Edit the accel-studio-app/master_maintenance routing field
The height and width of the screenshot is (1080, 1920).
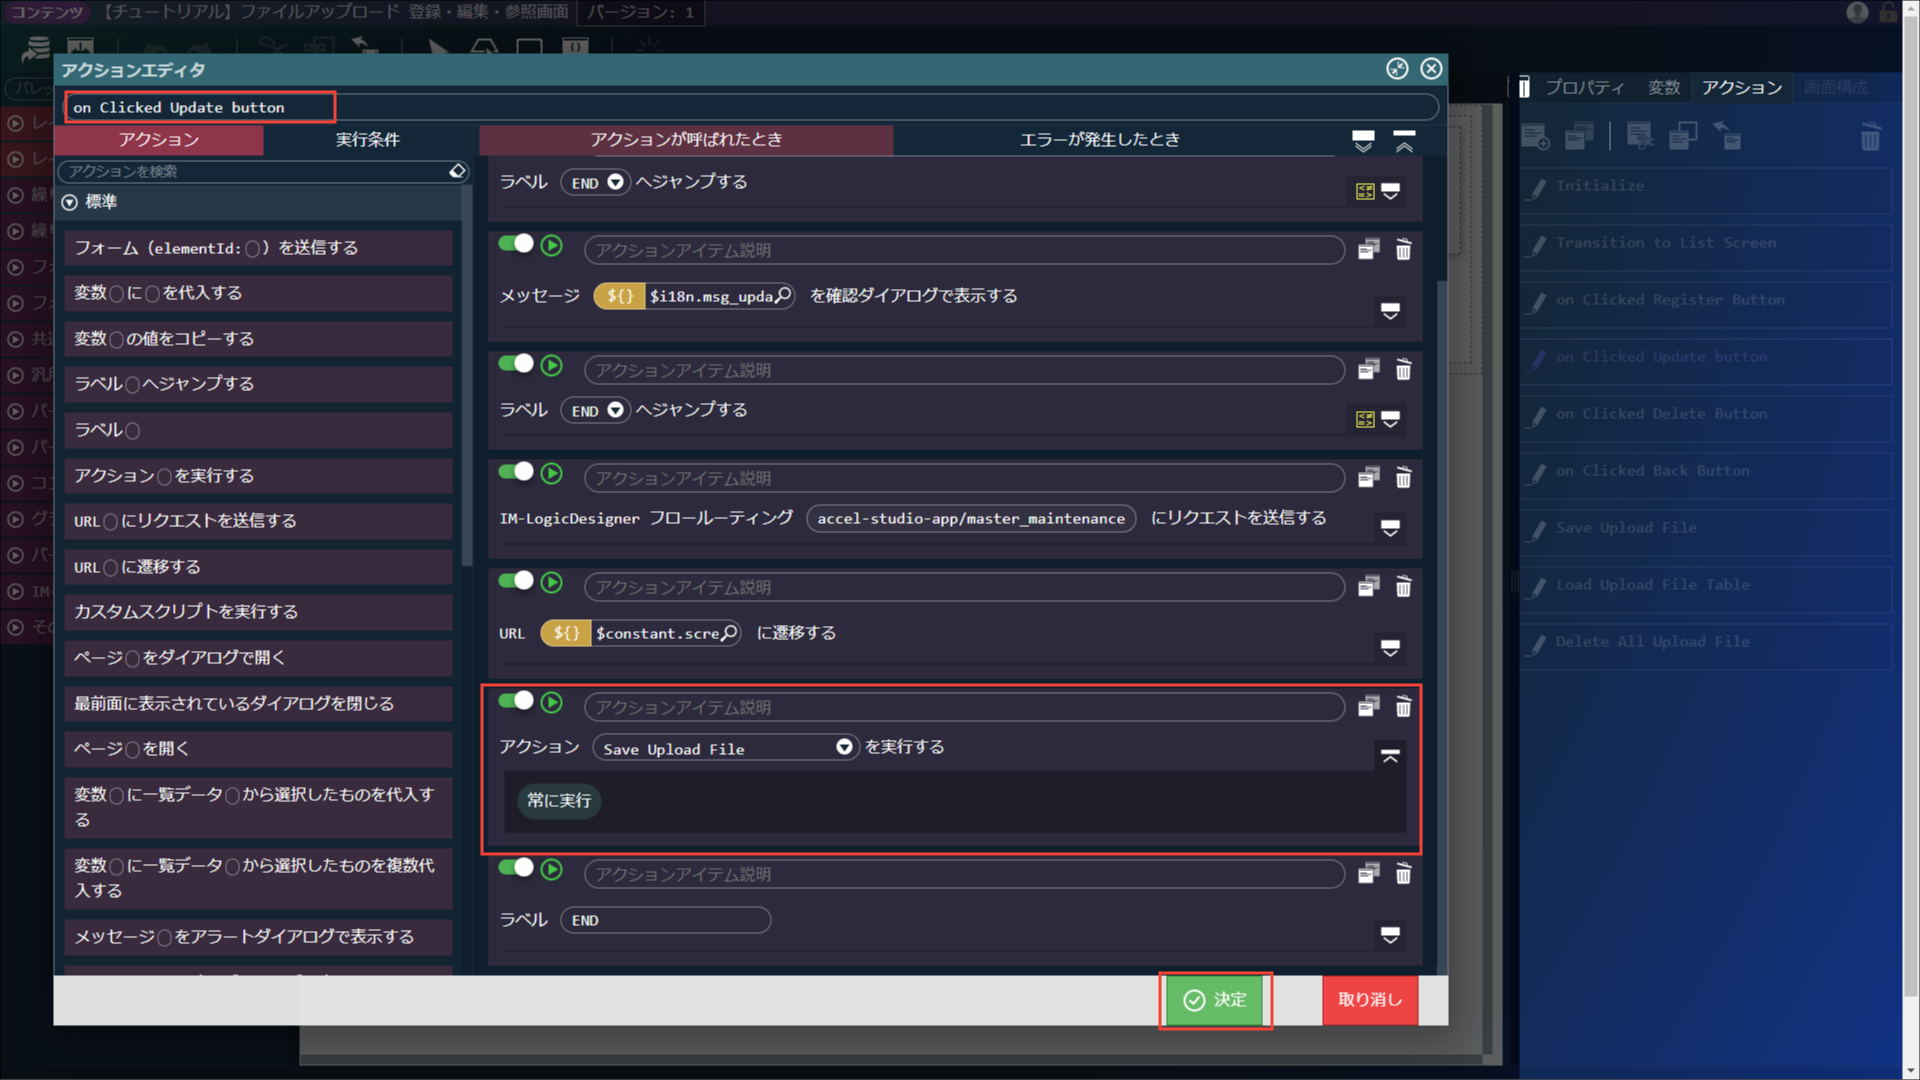click(971, 518)
